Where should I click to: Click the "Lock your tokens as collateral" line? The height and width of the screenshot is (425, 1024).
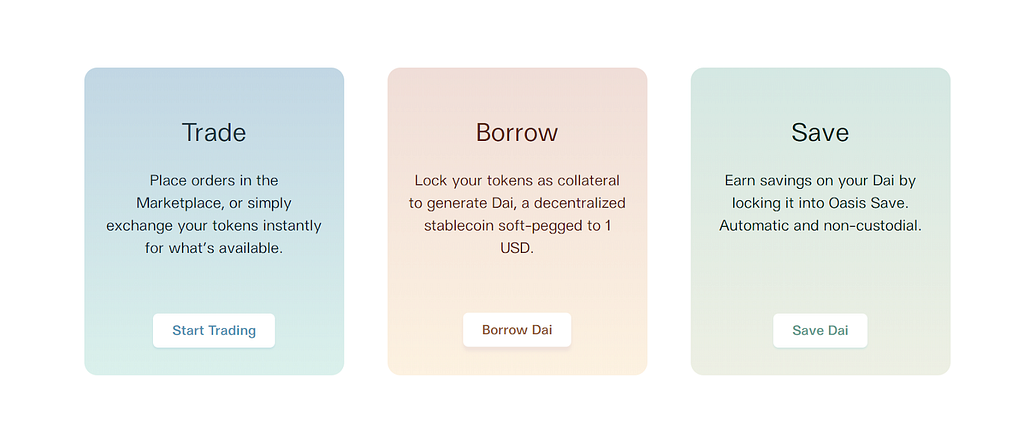tap(517, 180)
